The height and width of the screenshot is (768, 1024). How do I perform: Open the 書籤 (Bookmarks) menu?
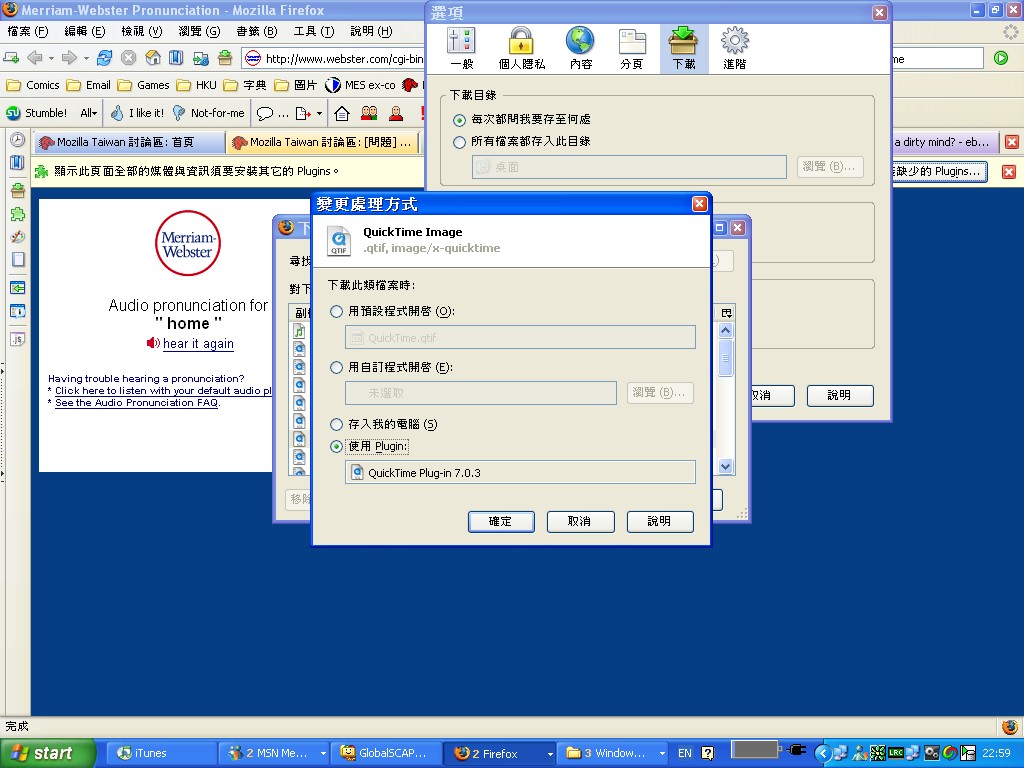click(x=256, y=31)
